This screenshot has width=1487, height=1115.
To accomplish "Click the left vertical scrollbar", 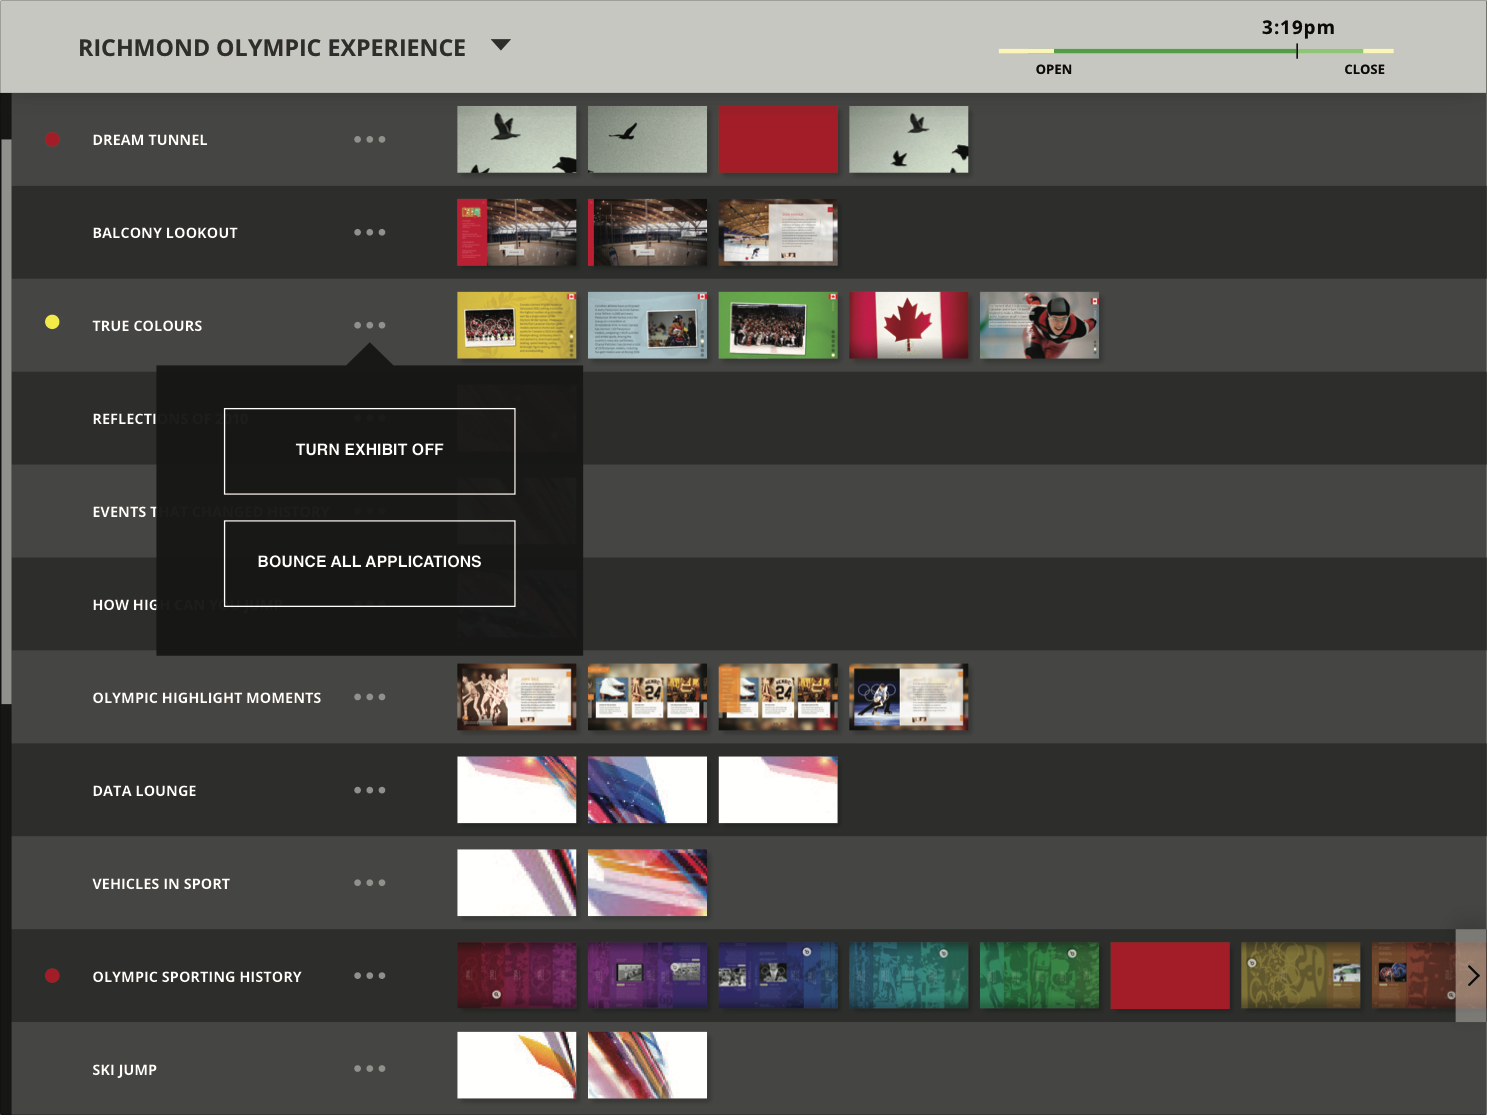I will click(6, 422).
